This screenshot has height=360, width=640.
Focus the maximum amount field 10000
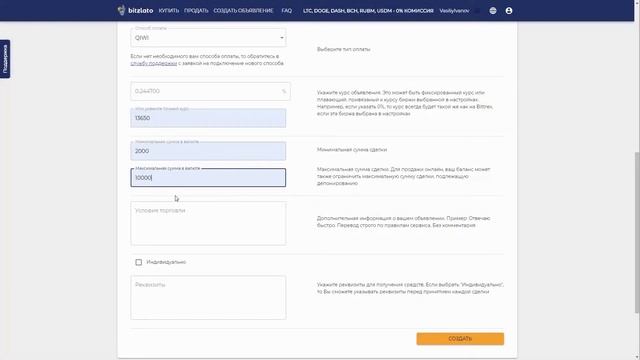(208, 178)
